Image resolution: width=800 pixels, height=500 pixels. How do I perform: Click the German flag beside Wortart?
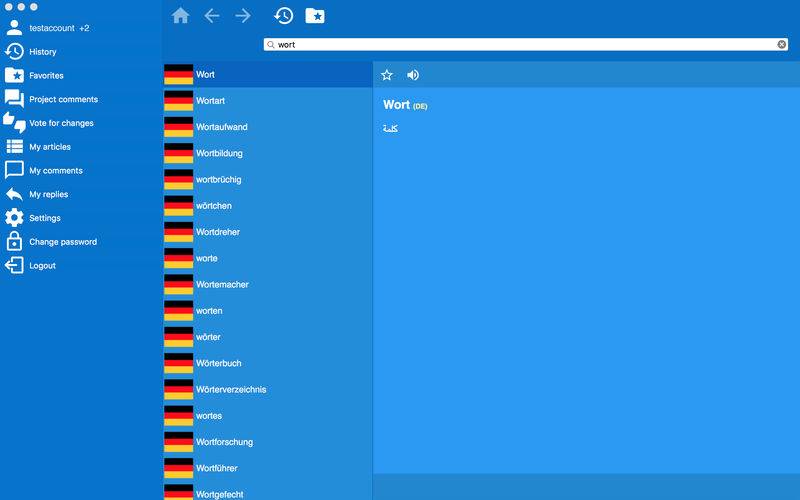(179, 101)
